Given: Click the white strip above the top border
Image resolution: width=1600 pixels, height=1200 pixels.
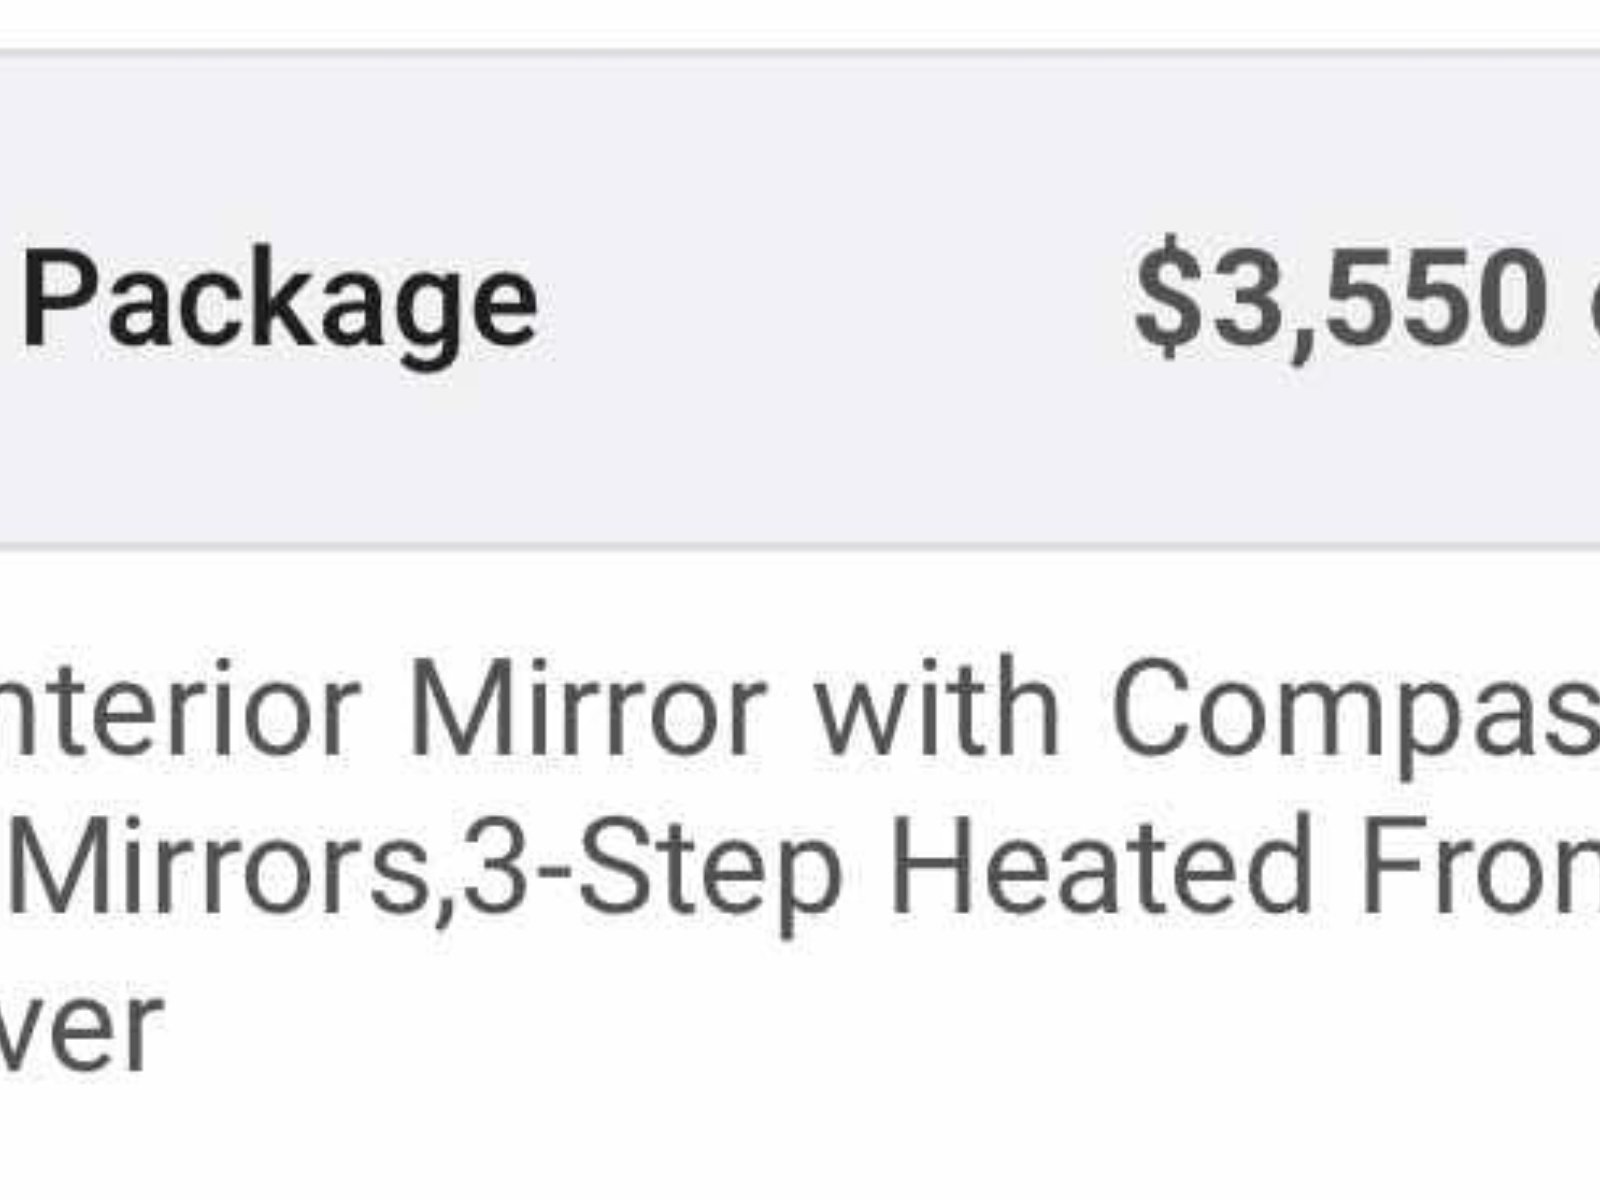Looking at the screenshot, I should tap(800, 22).
